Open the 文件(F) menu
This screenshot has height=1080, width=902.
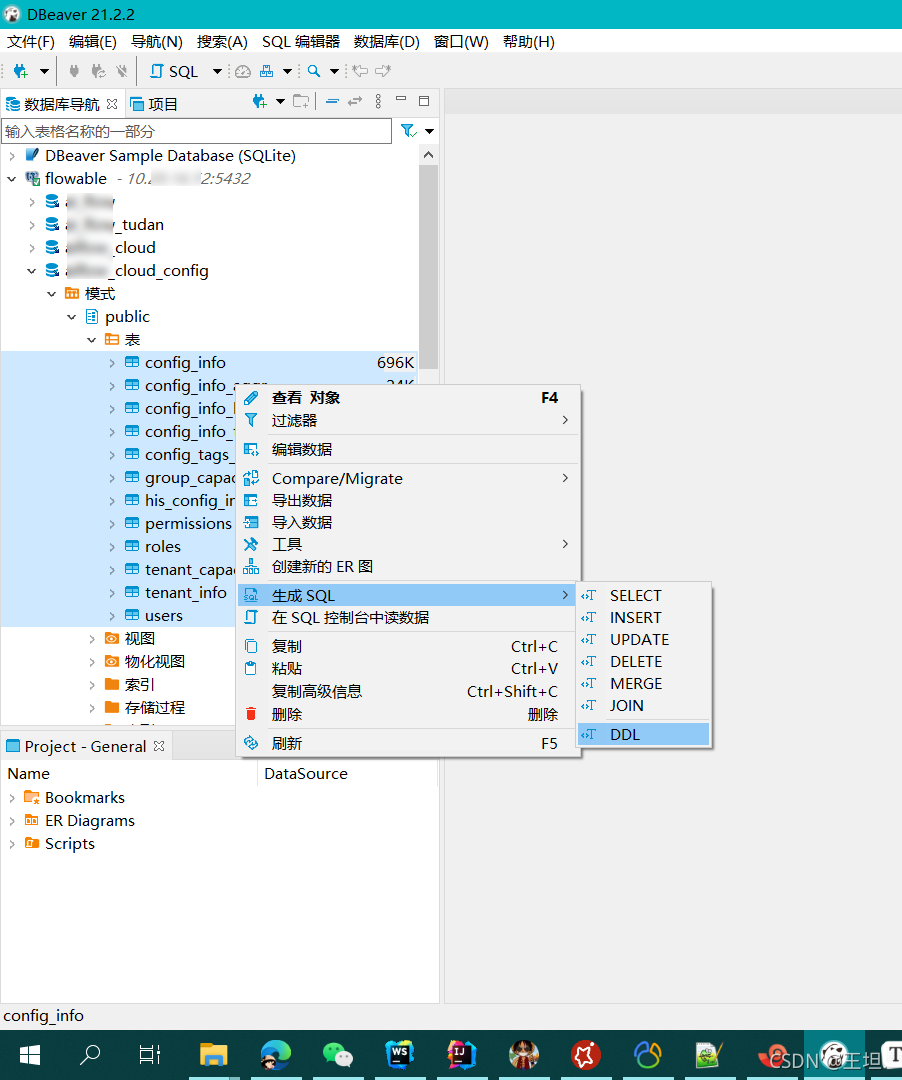pos(30,42)
